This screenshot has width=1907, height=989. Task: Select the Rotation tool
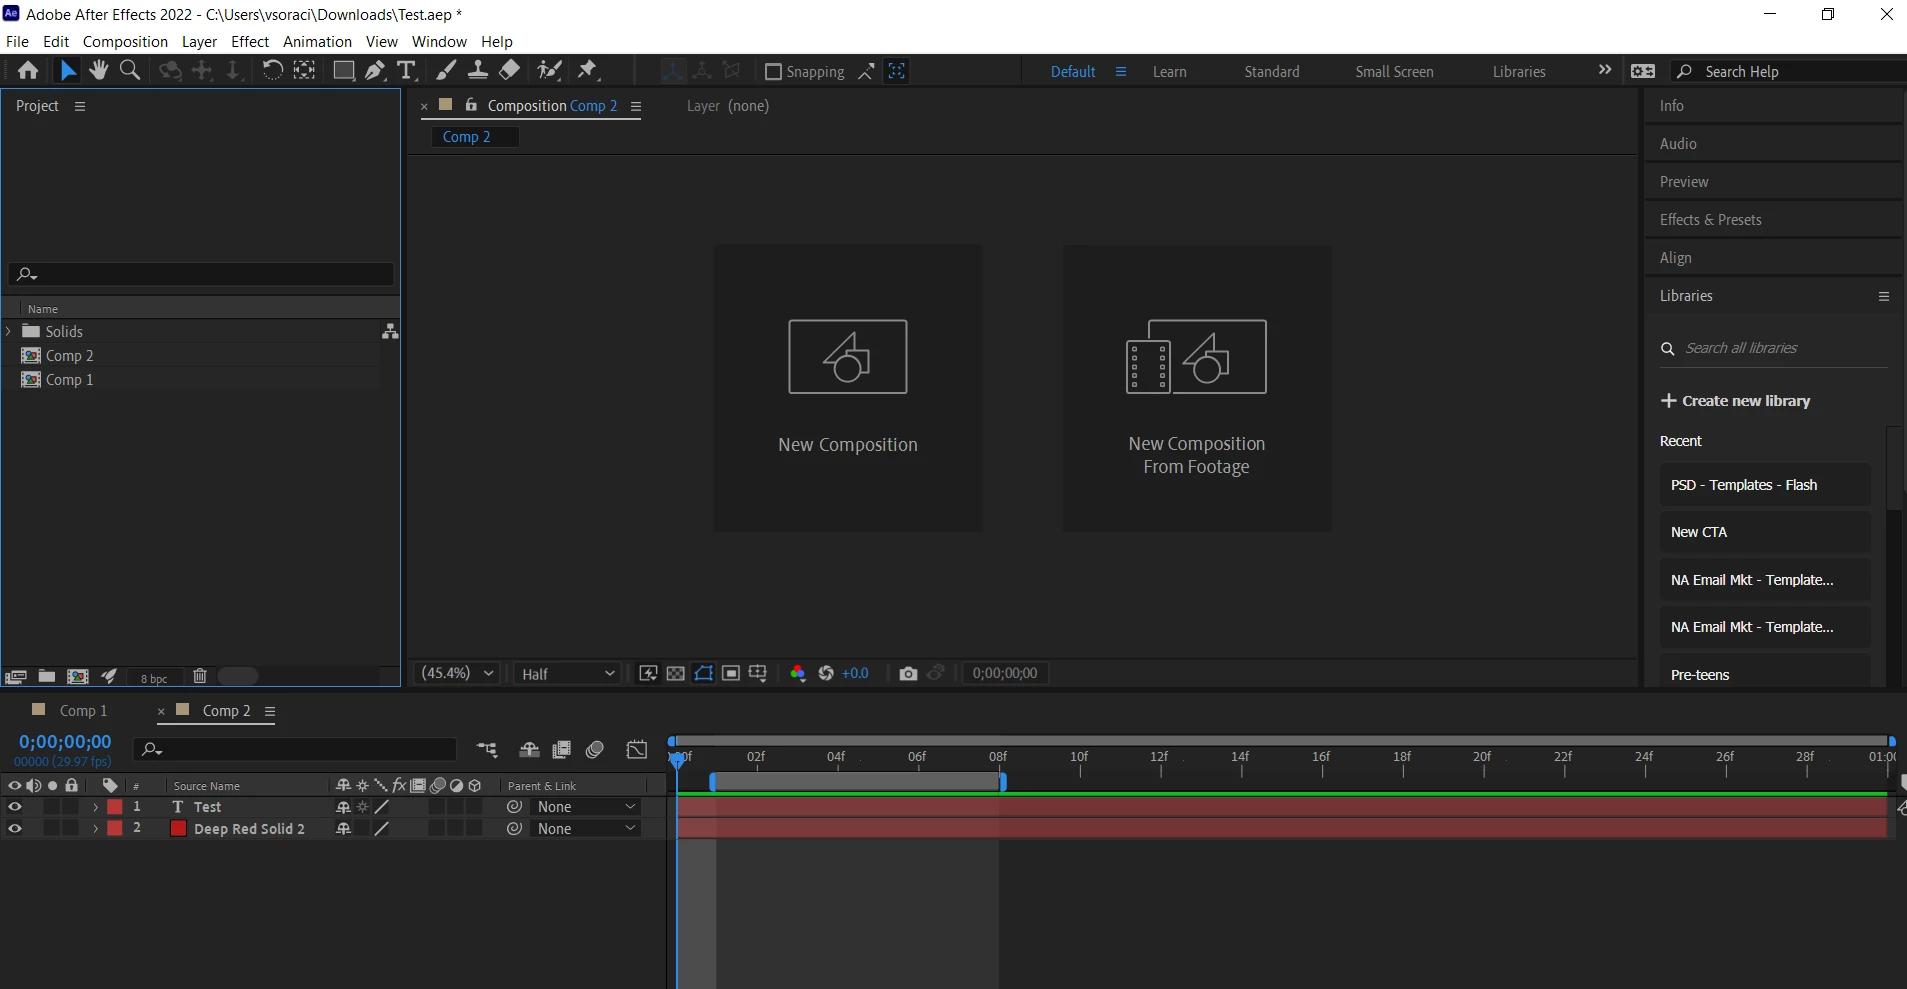click(x=272, y=71)
